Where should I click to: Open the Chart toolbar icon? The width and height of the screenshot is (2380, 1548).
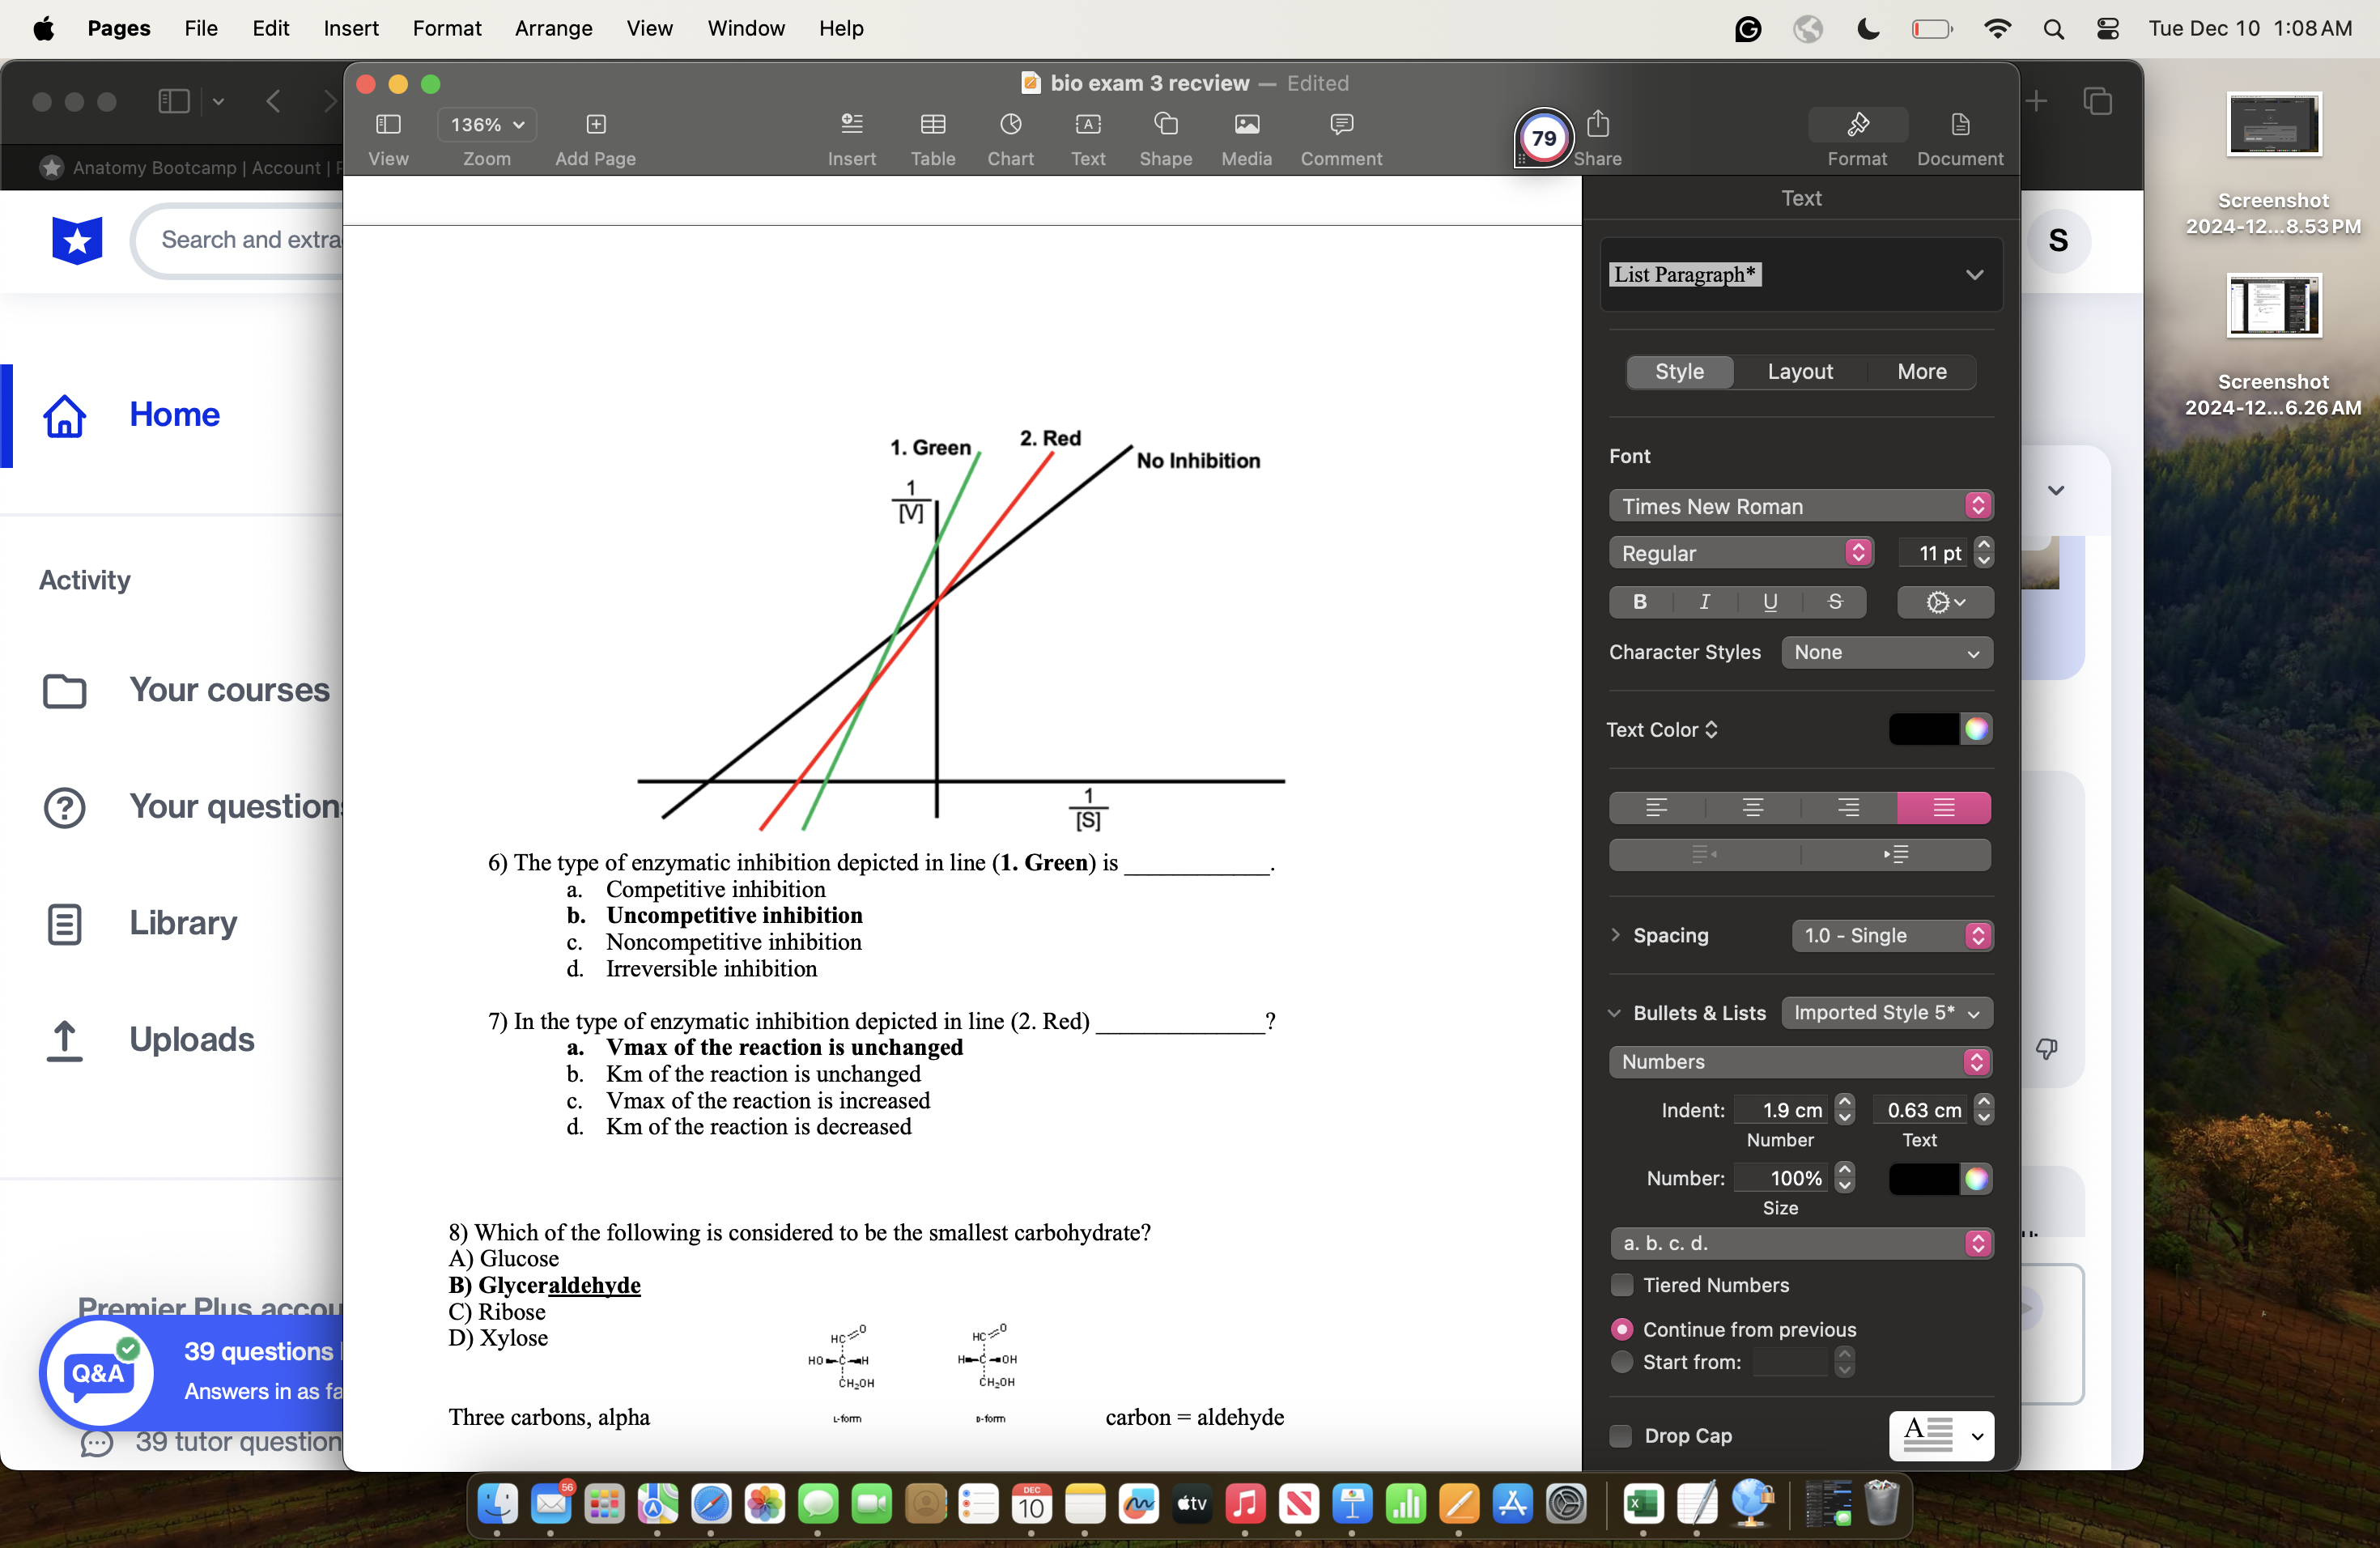click(1010, 125)
